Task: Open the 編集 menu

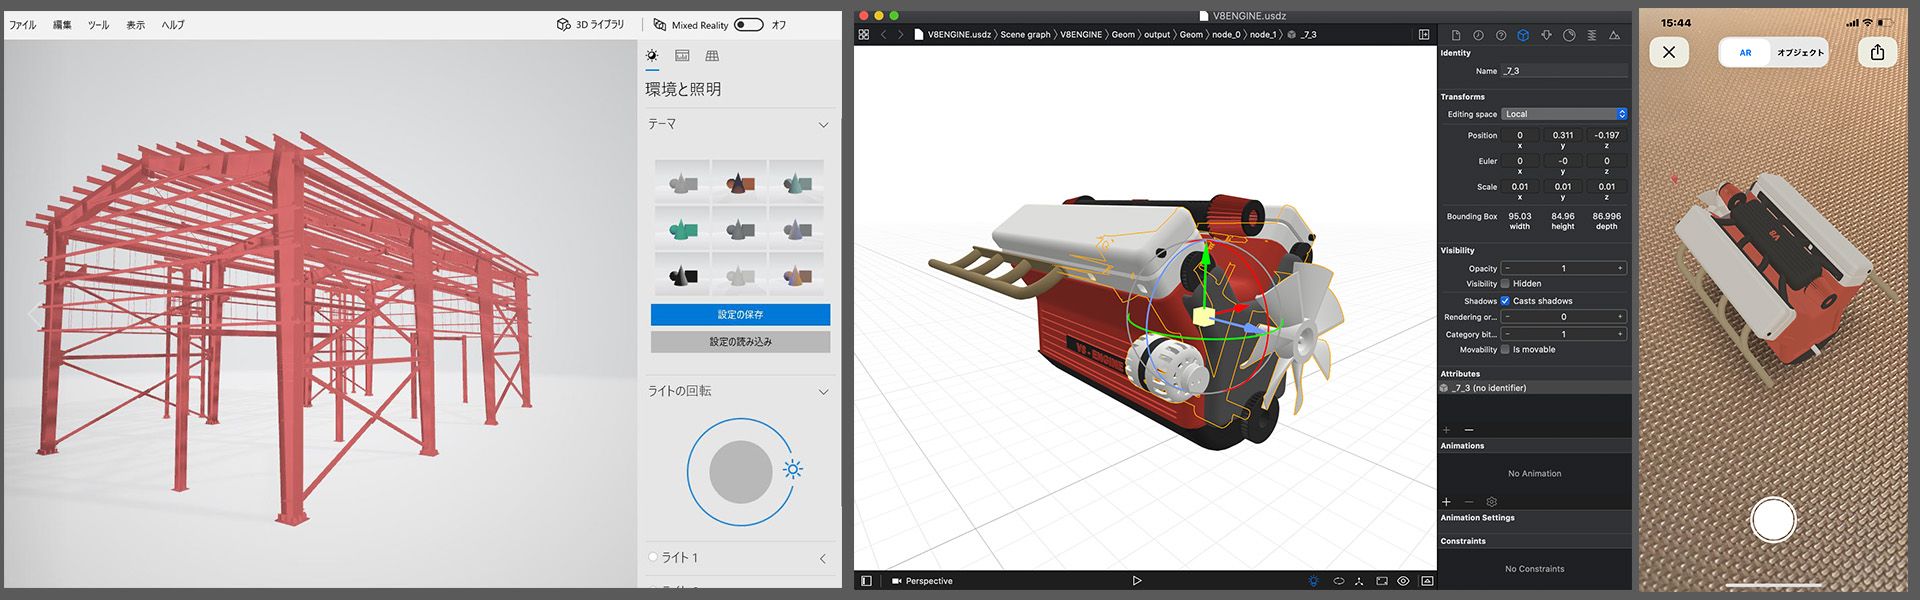Action: click(x=62, y=25)
